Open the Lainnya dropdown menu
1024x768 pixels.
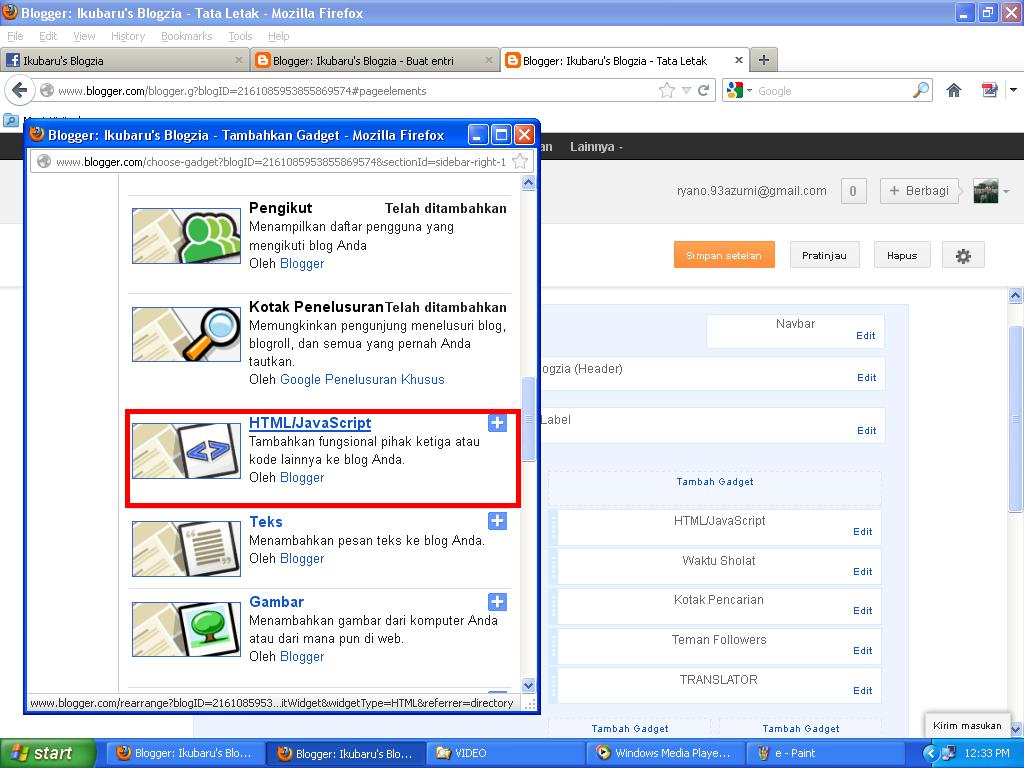pyautogui.click(x=596, y=145)
